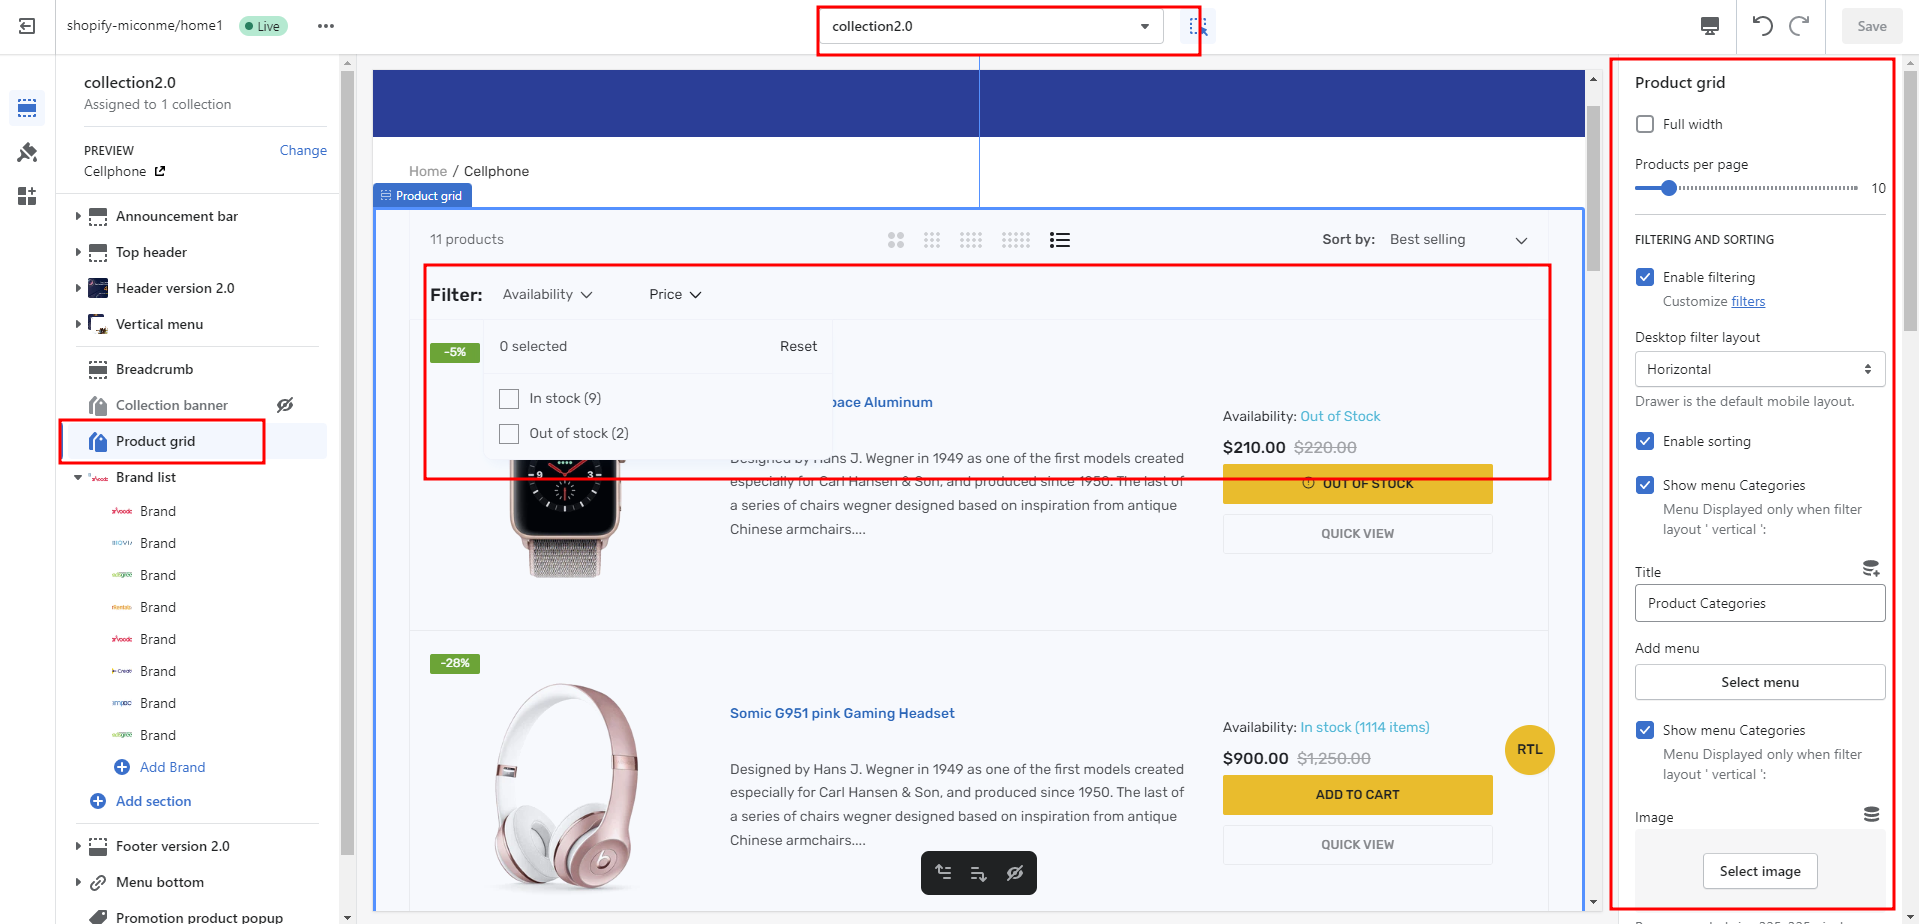Open the Price filter menu

tap(675, 294)
